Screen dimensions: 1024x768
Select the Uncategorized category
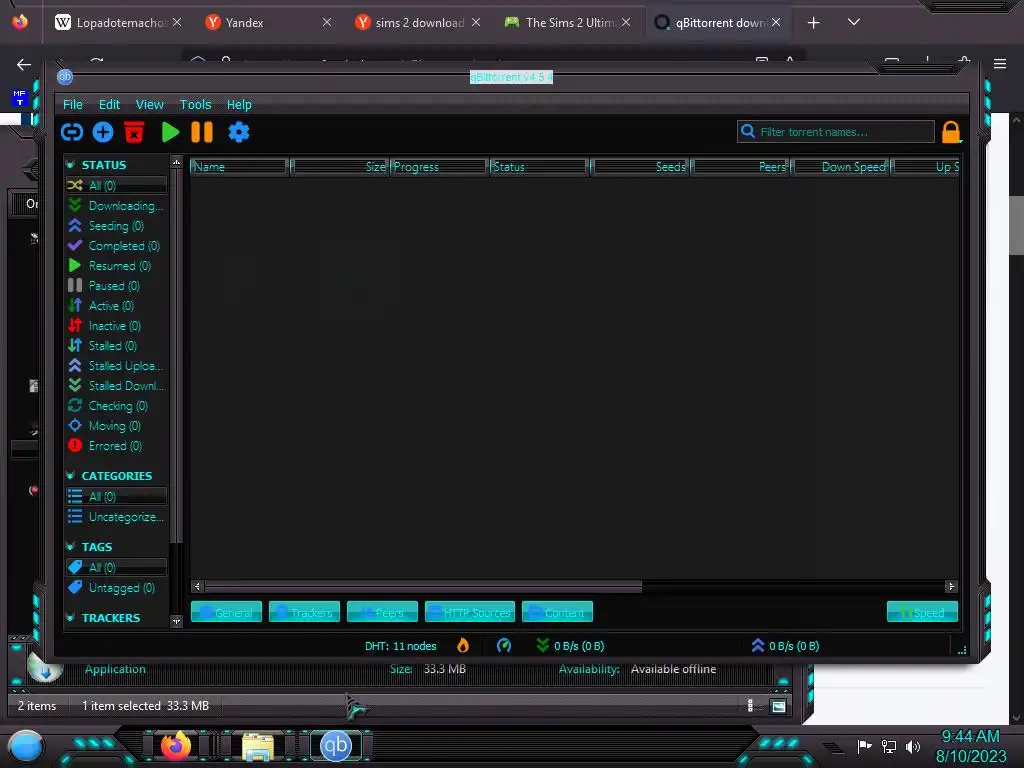coord(116,517)
